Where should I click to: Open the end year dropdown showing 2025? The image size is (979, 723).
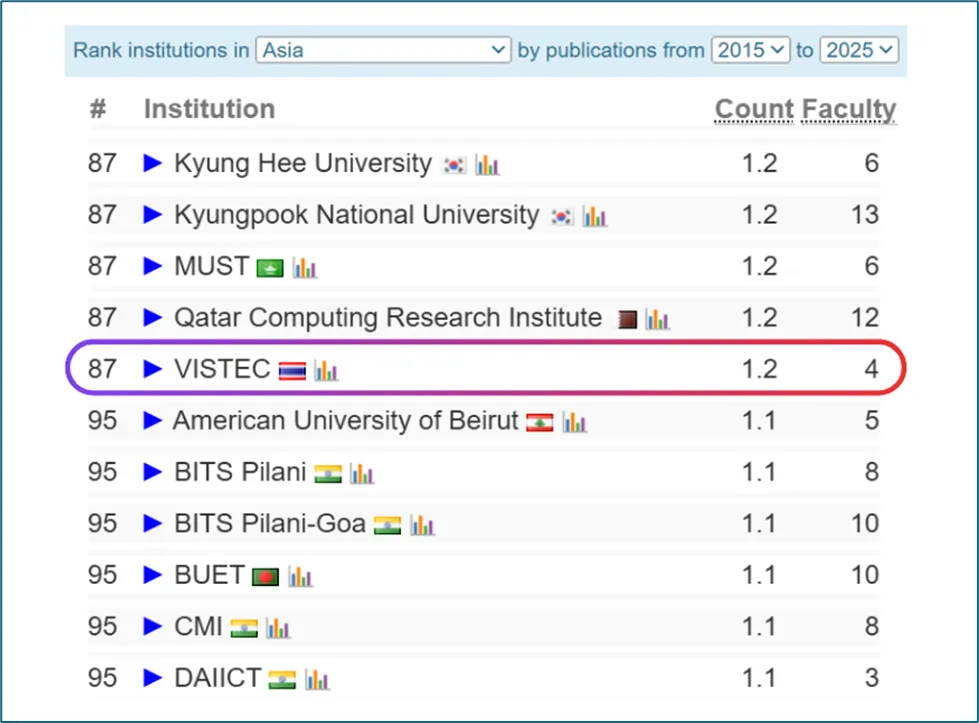point(859,50)
